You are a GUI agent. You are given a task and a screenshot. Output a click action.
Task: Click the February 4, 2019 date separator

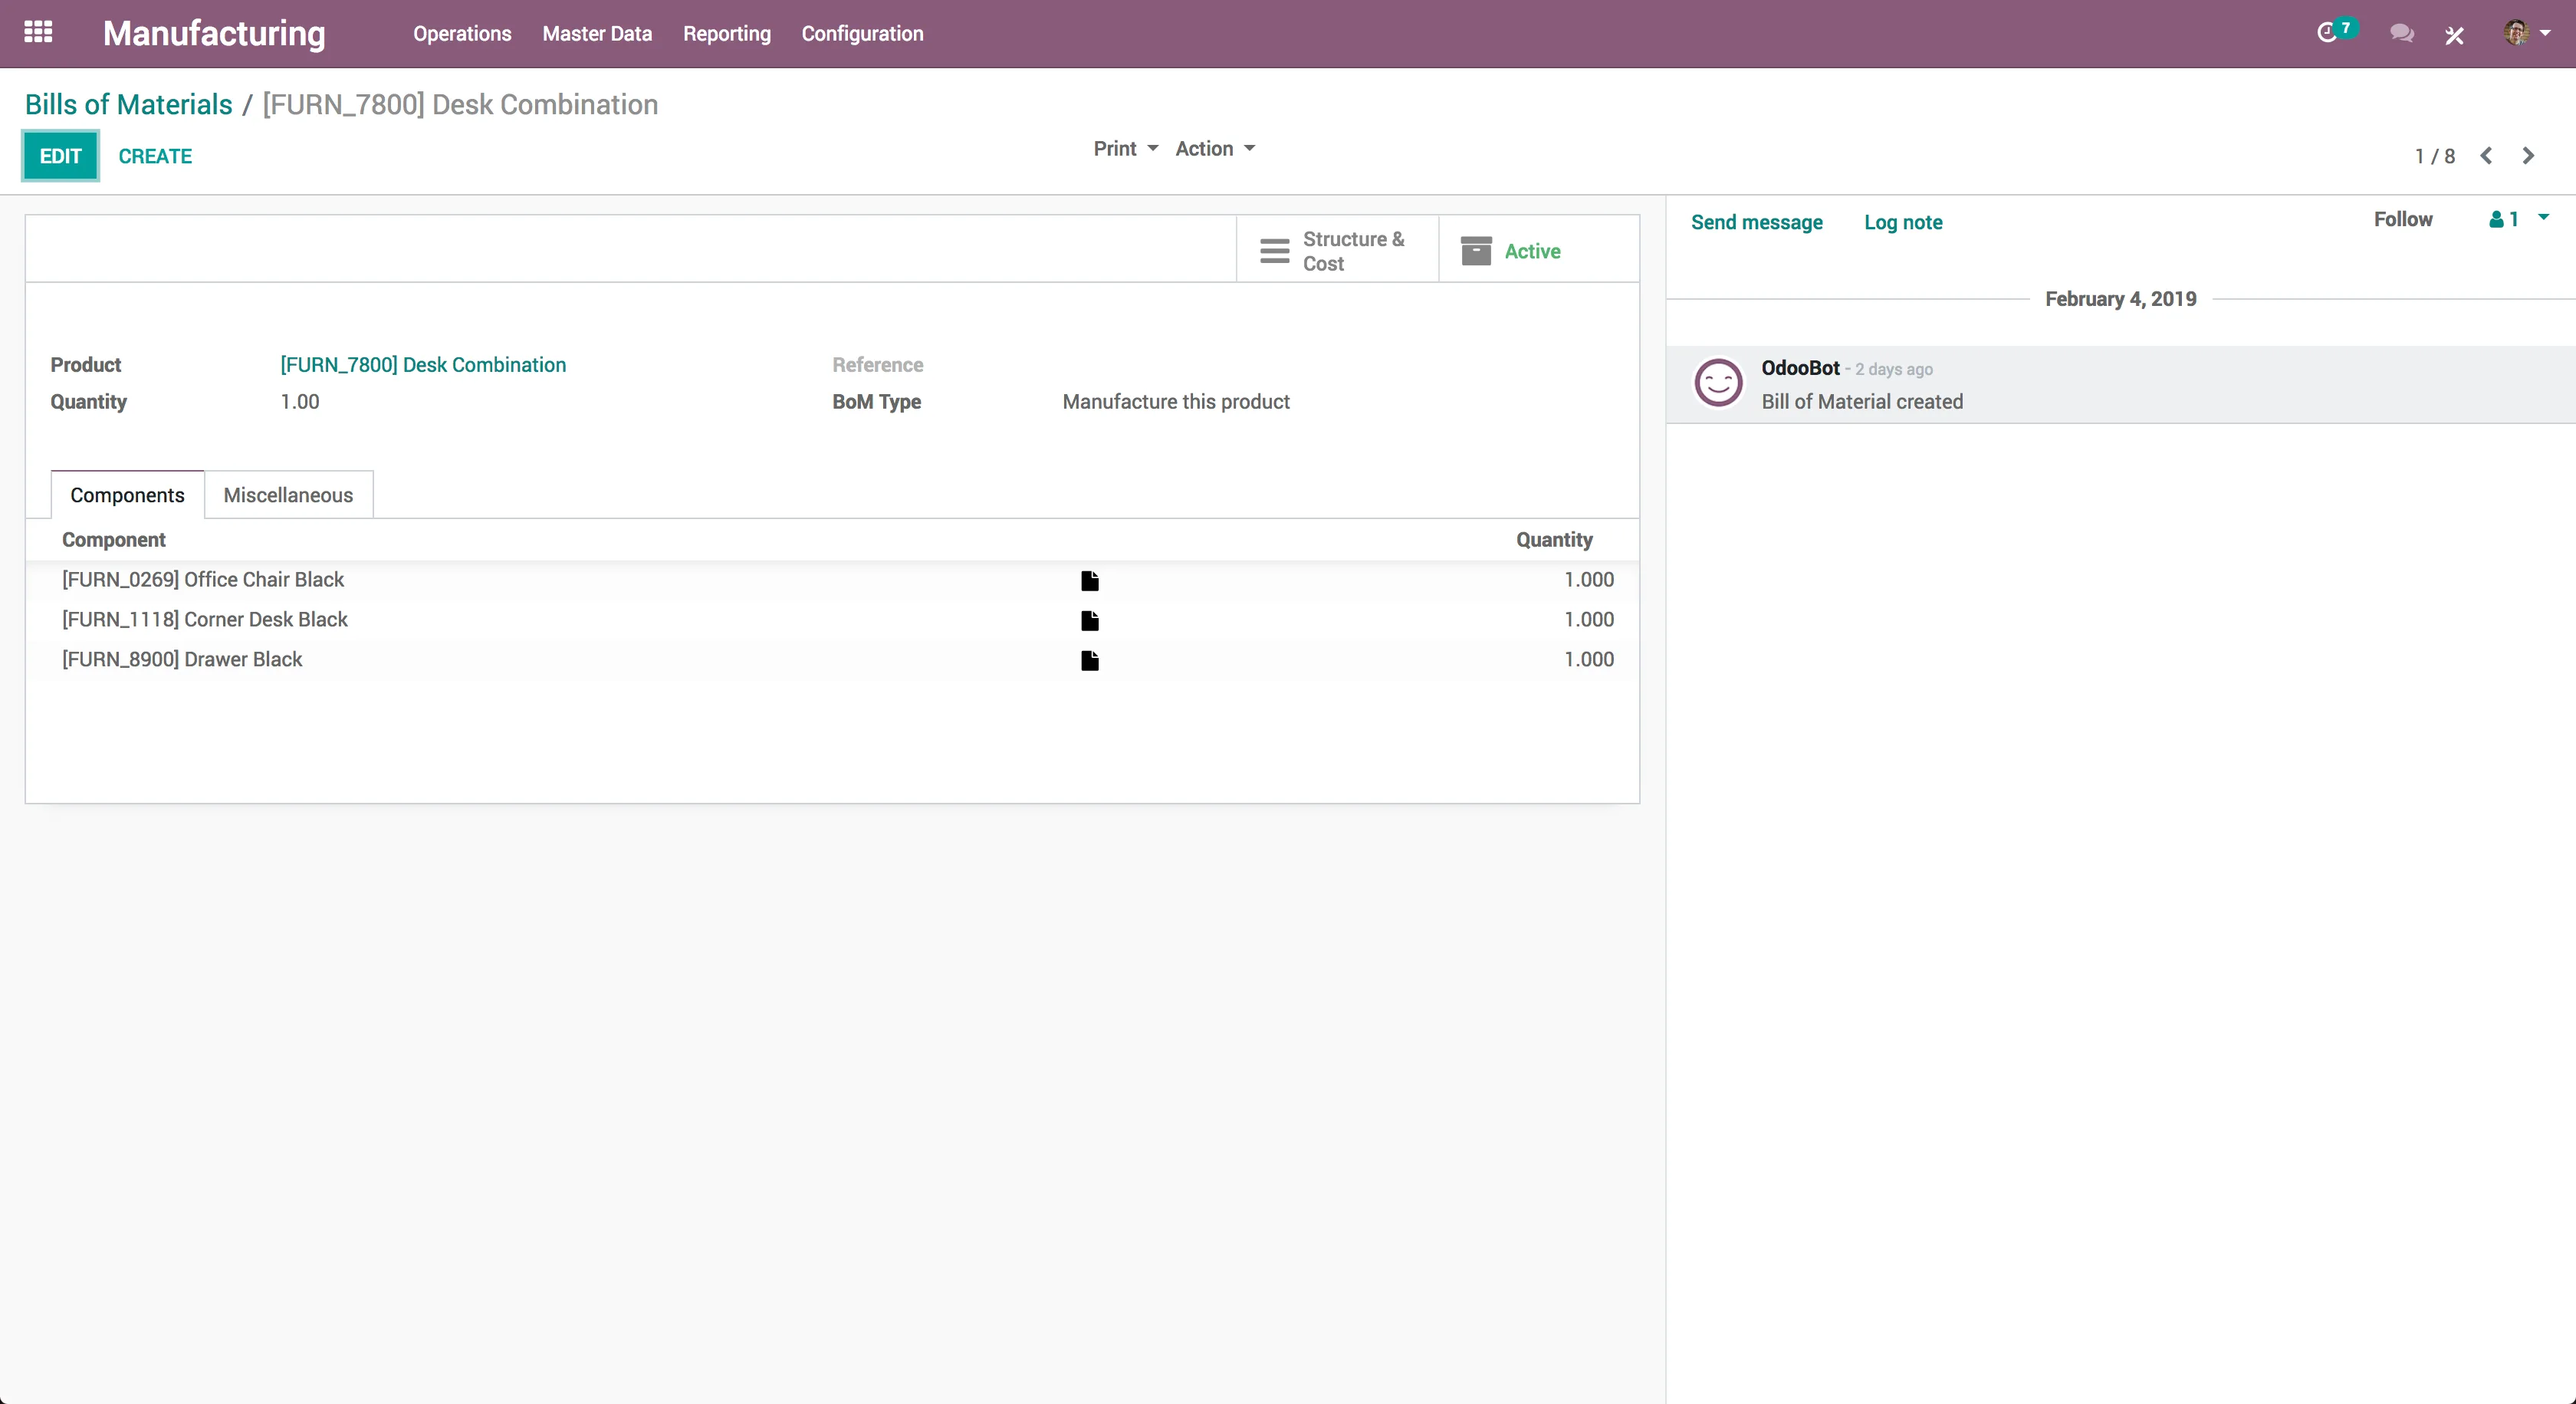point(2120,299)
